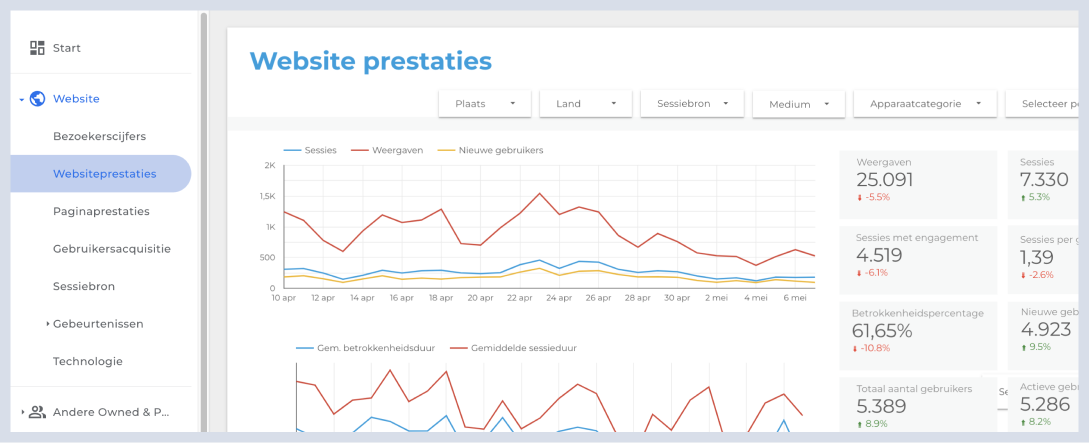The height and width of the screenshot is (443, 1089).
Task: Toggle Gemiddelde sessieduur legend series
Action: coord(513,348)
